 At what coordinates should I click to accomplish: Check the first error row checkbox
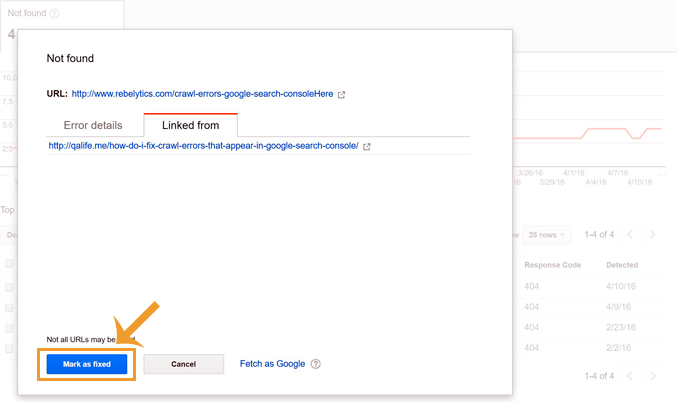9,287
